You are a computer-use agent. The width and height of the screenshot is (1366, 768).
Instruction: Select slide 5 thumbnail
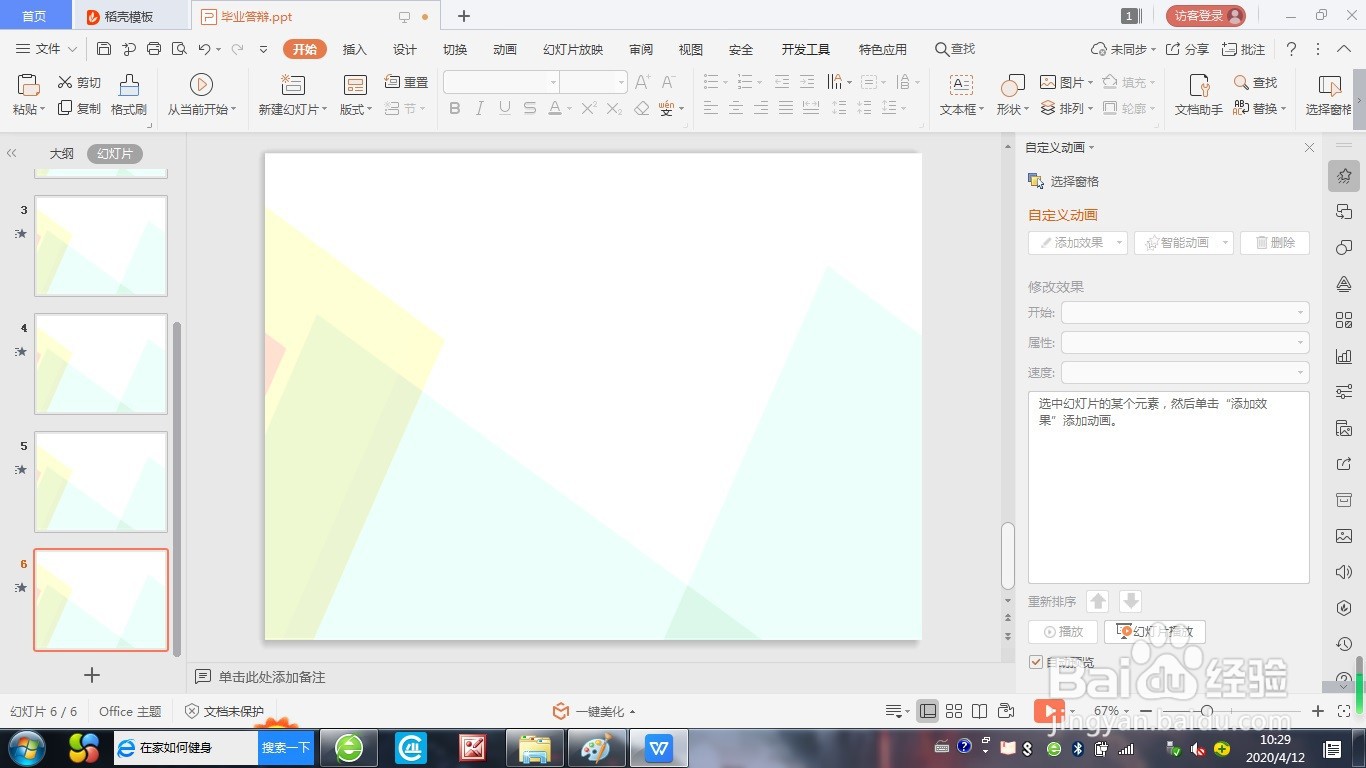point(101,482)
